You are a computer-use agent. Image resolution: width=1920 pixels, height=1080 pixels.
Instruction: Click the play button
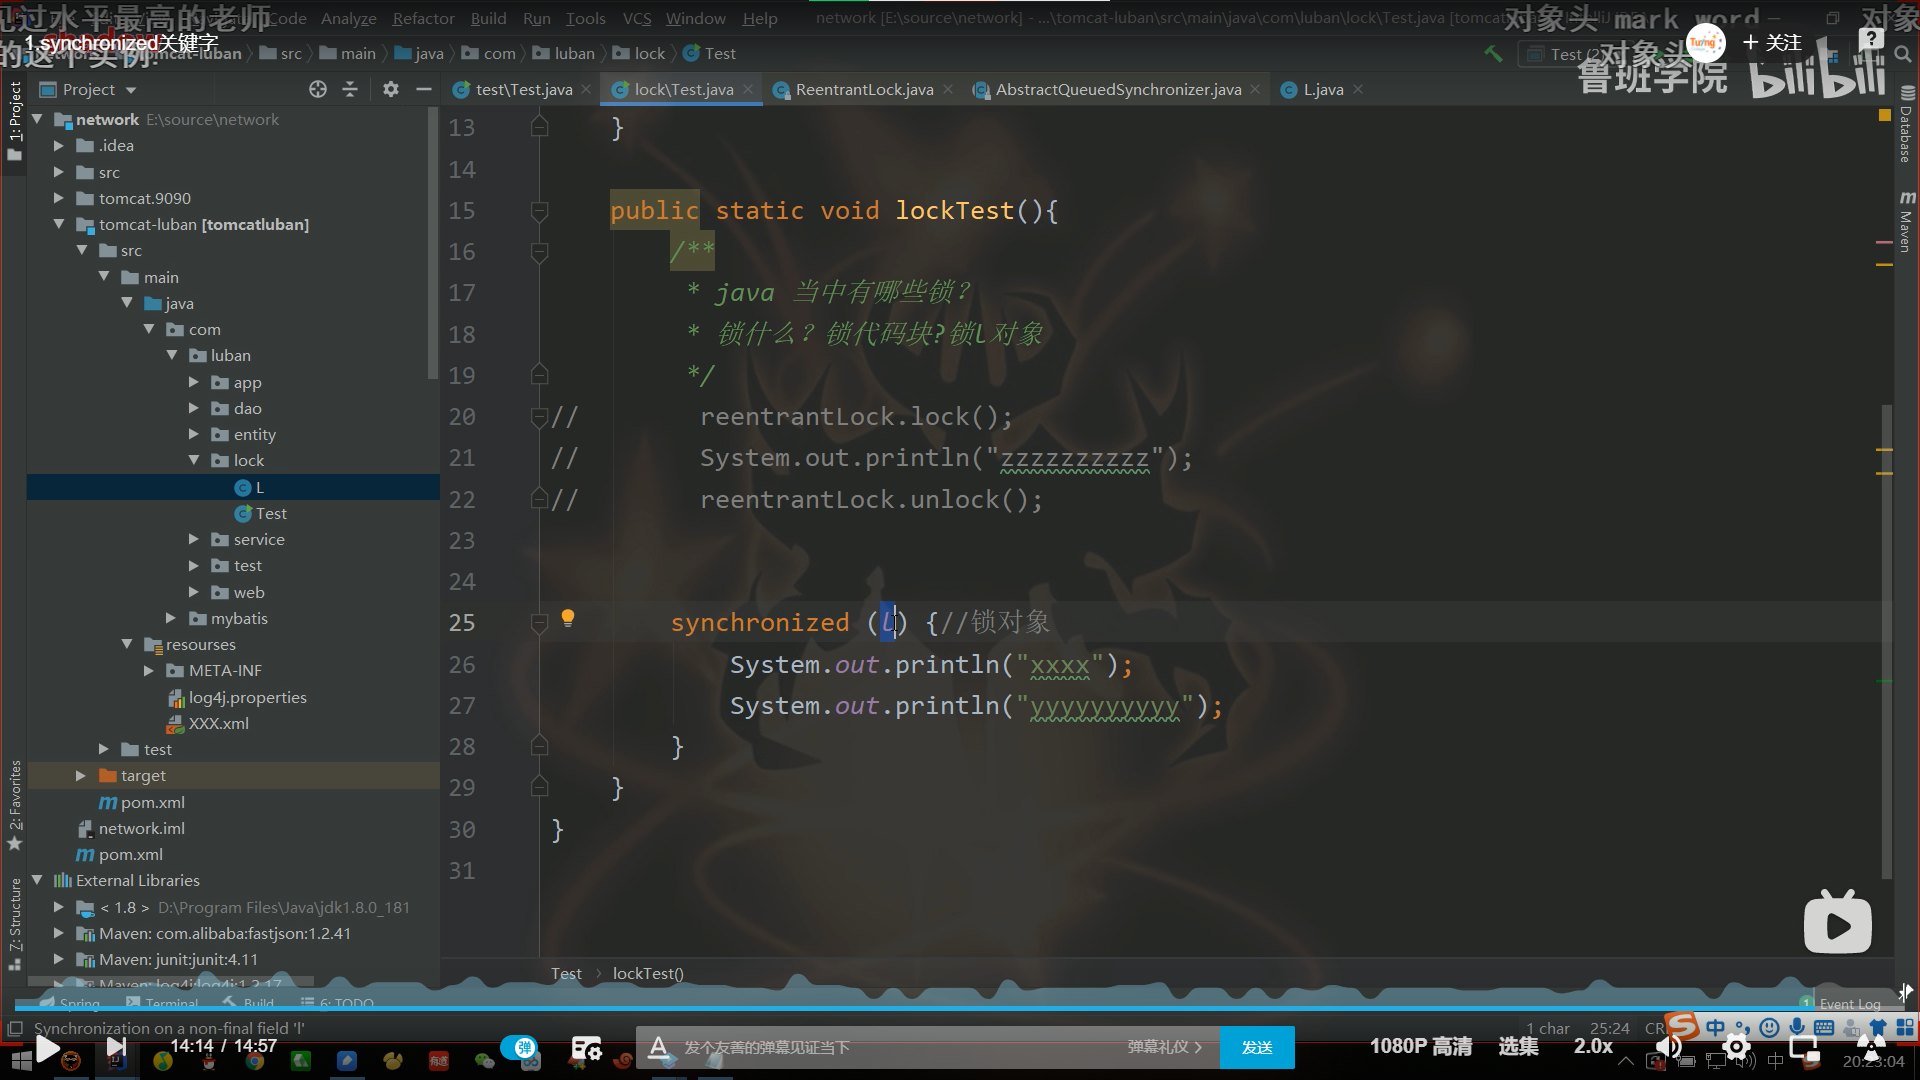(x=47, y=1047)
